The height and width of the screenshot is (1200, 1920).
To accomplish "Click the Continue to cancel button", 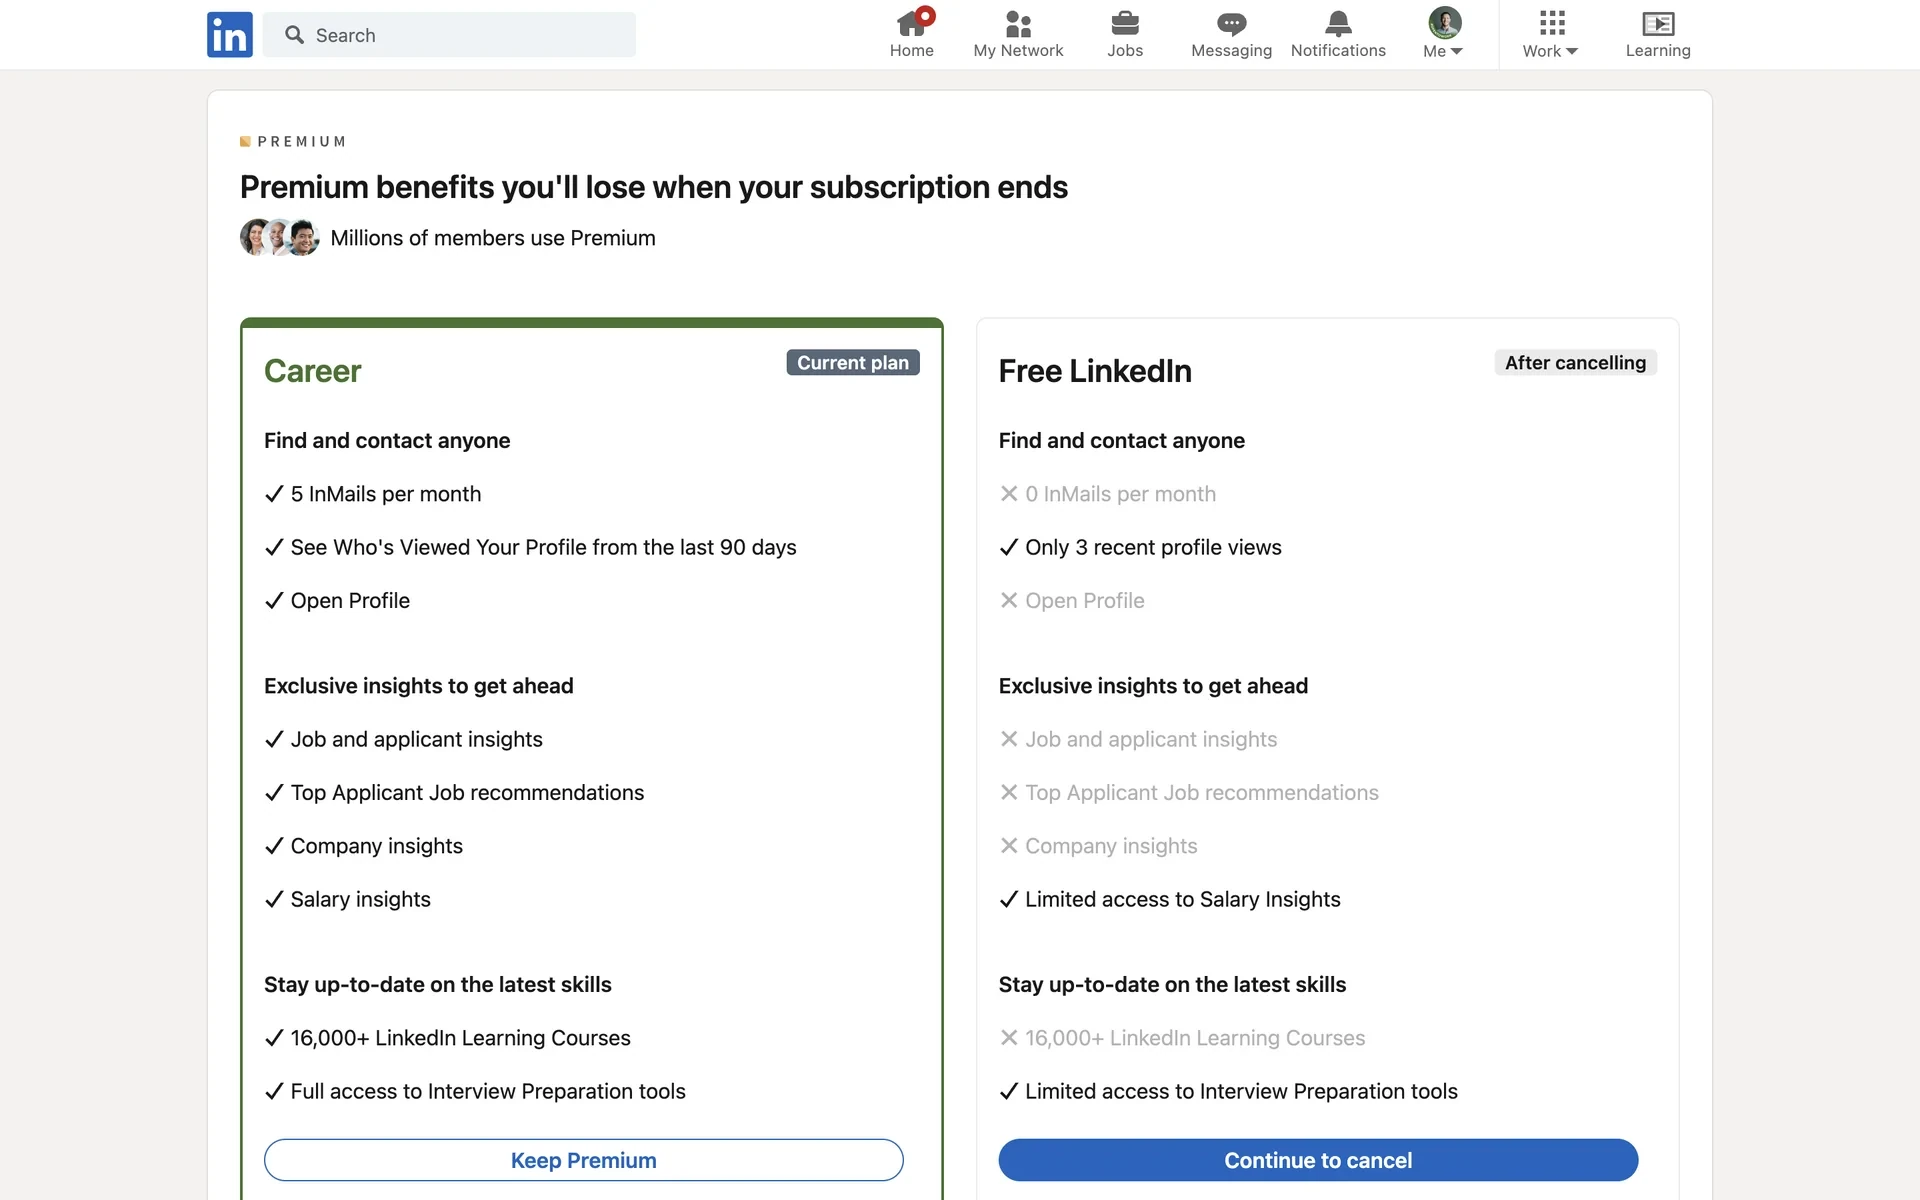I will [1318, 1160].
